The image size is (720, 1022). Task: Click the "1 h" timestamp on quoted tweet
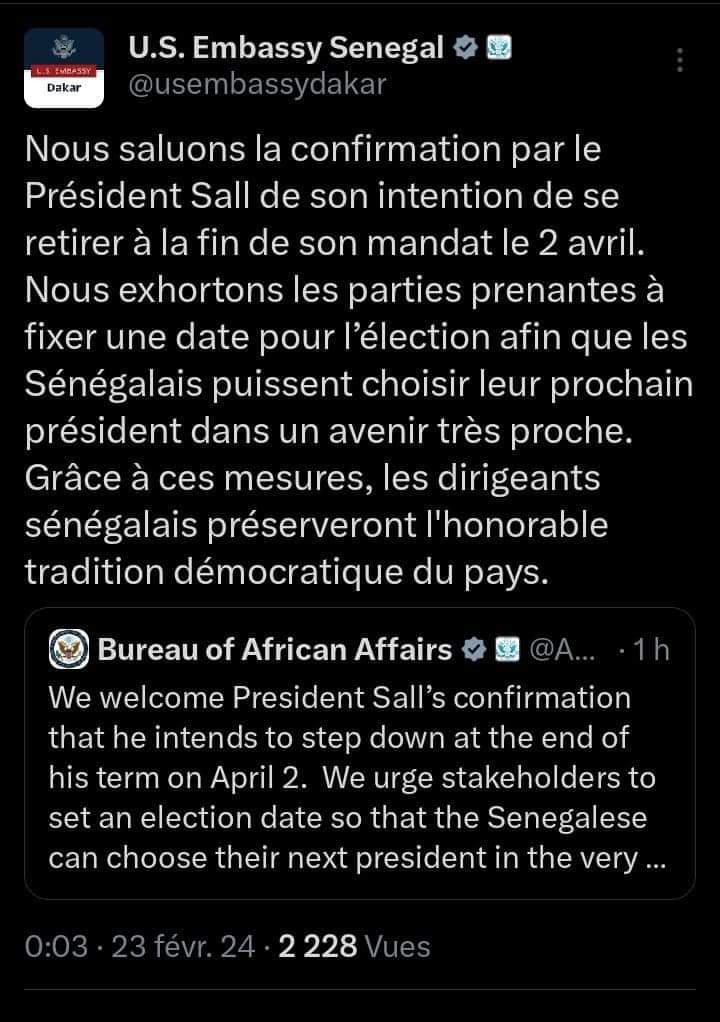point(650,650)
